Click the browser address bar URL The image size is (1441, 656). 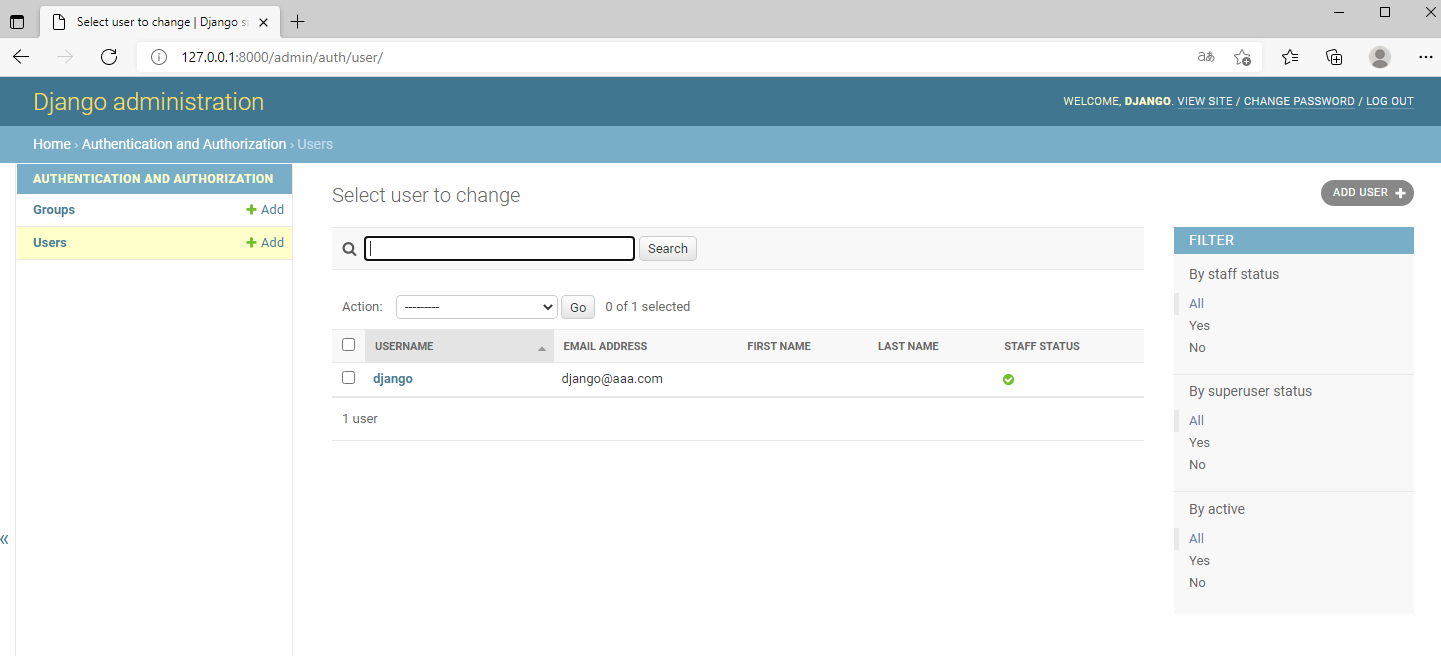[282, 57]
